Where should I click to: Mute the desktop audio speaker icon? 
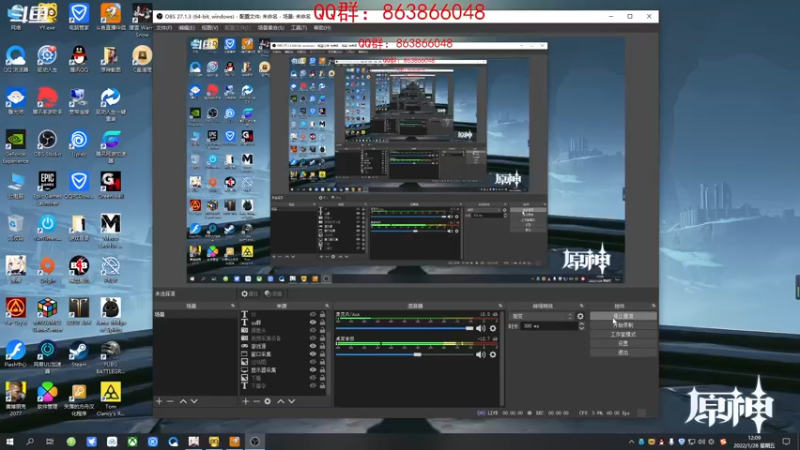481,355
